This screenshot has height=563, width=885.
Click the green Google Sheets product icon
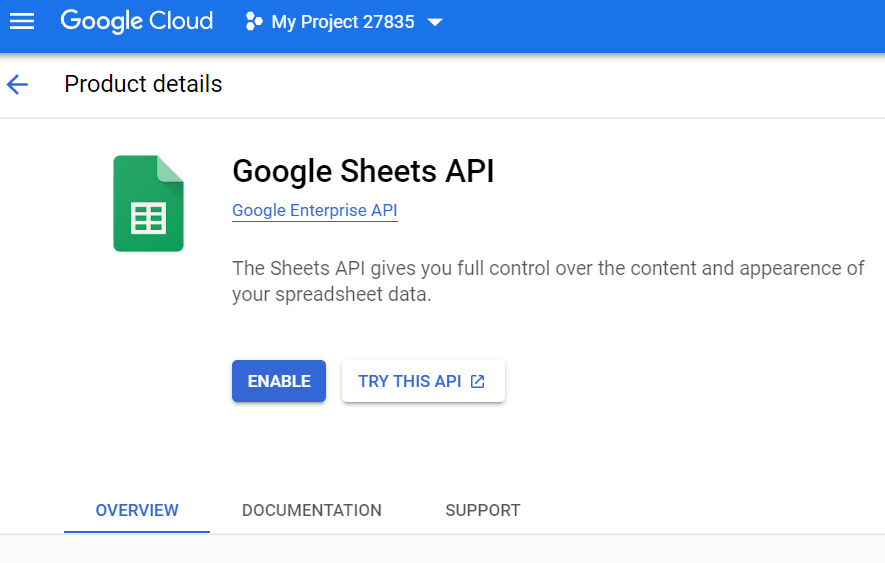click(148, 203)
